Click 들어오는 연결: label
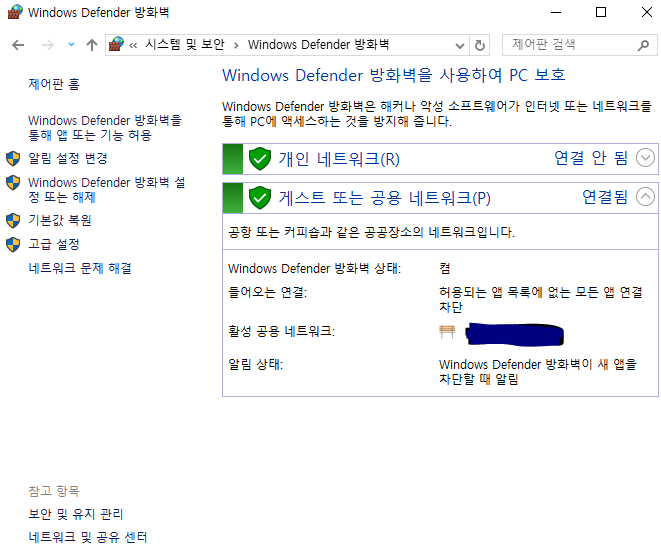 point(268,292)
